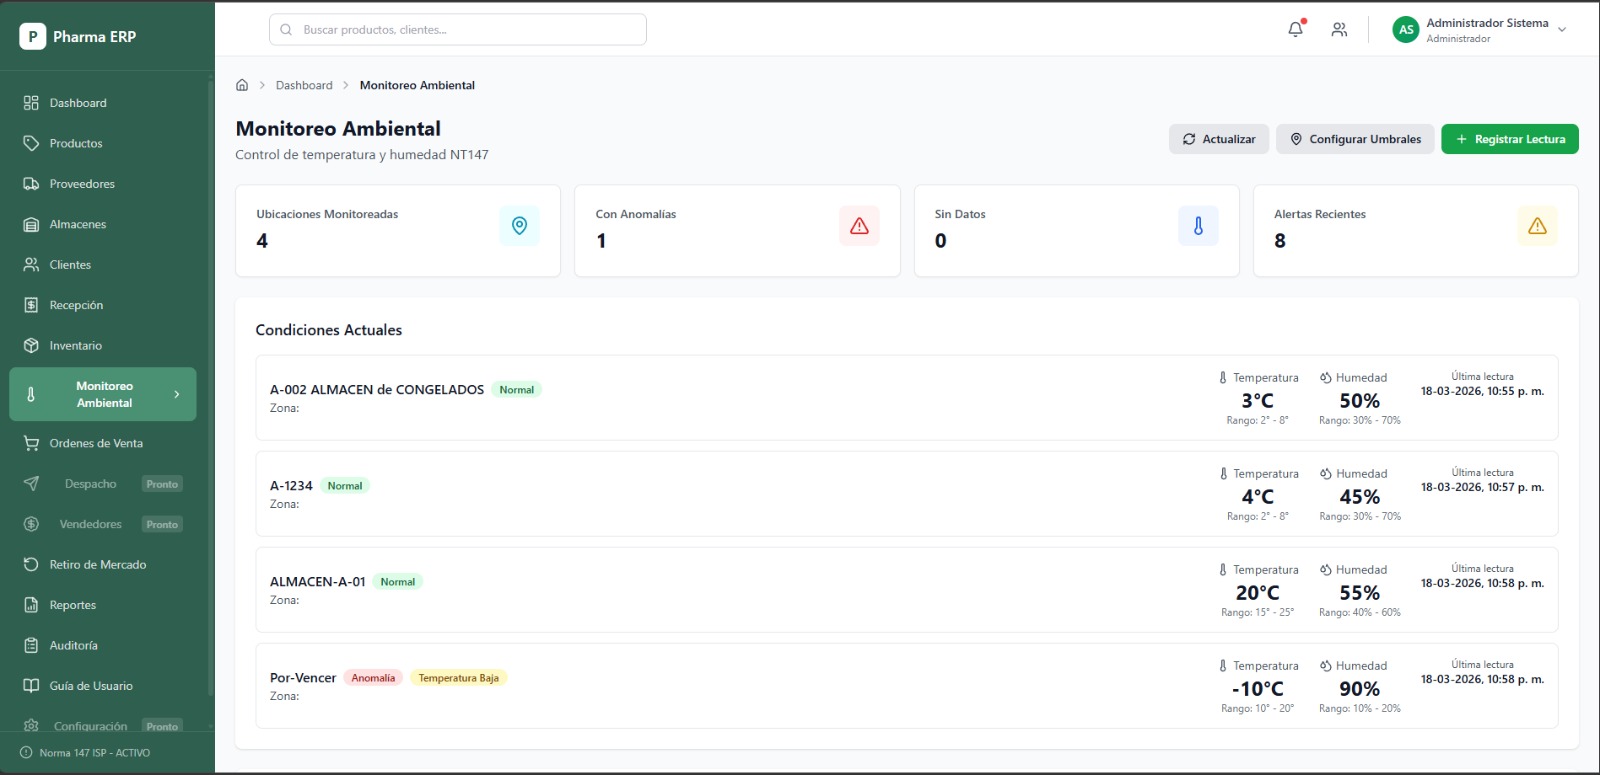This screenshot has height=775, width=1600.
Task: Click the Temperatura Baja badge
Action: [458, 678]
